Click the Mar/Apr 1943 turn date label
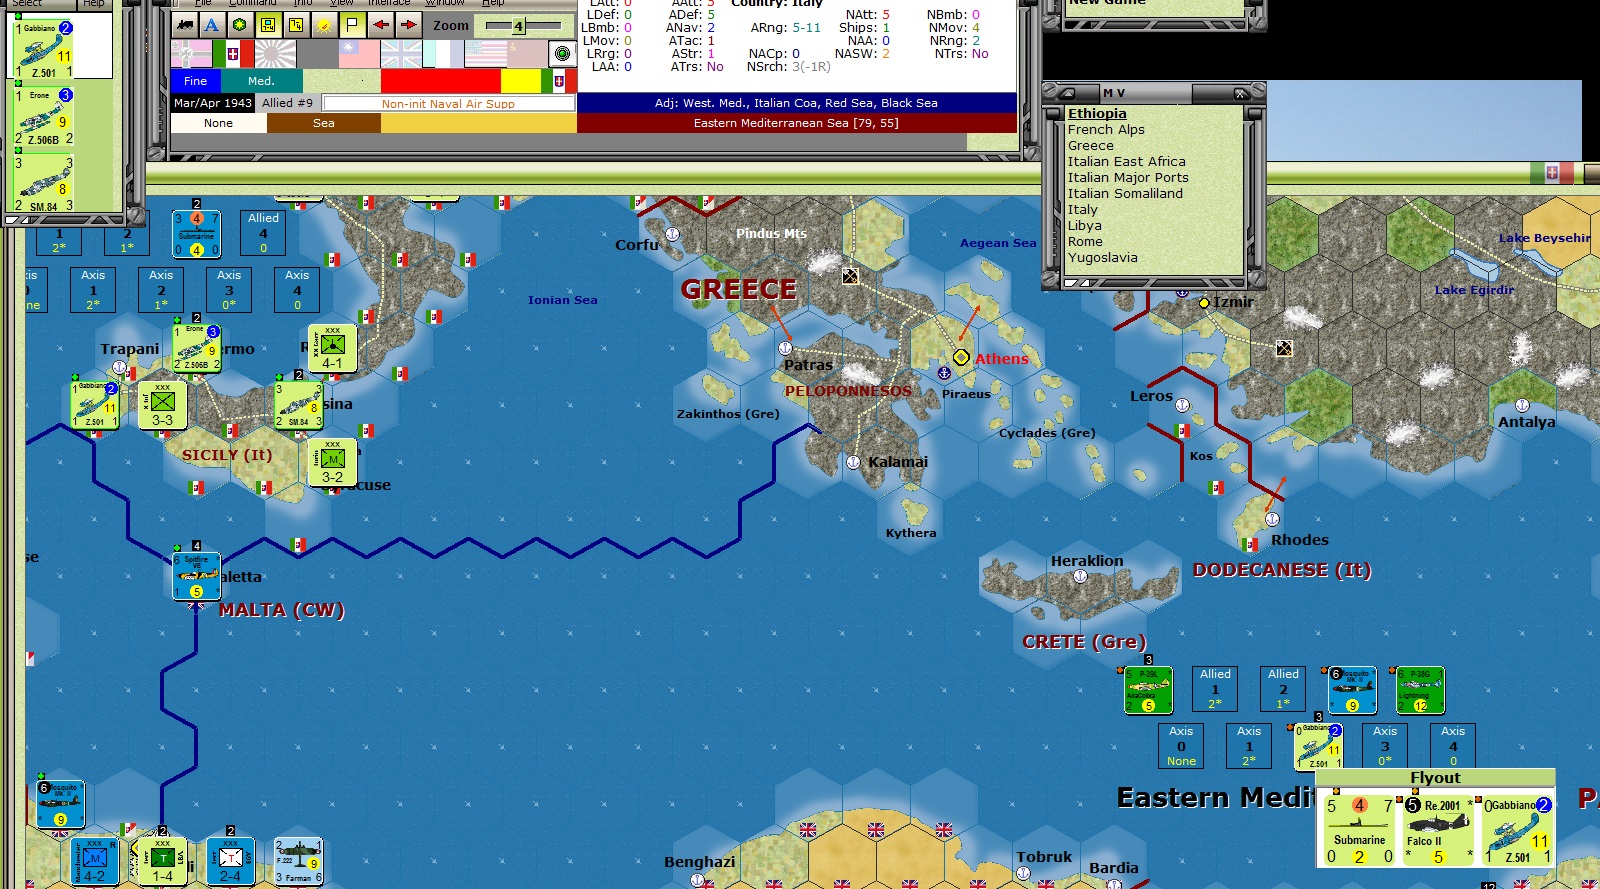This screenshot has width=1600, height=889. coord(213,103)
